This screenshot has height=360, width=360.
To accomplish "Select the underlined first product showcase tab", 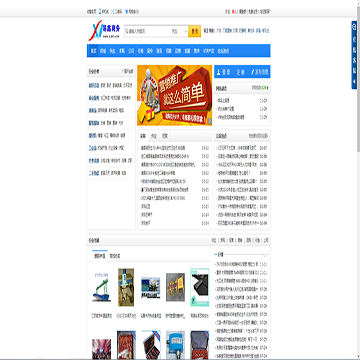I will click(x=100, y=256).
